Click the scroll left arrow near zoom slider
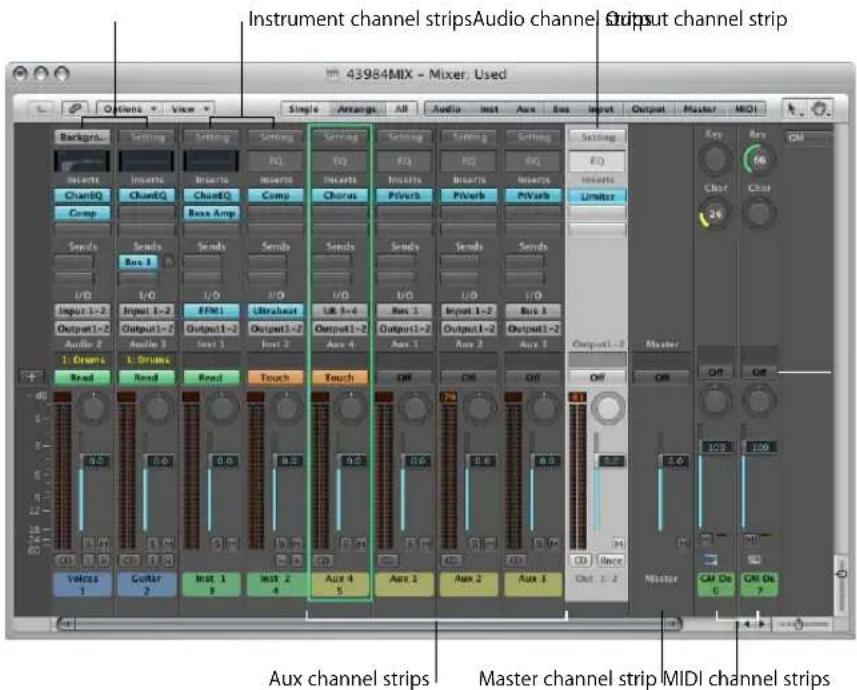857x690 pixels. click(746, 624)
